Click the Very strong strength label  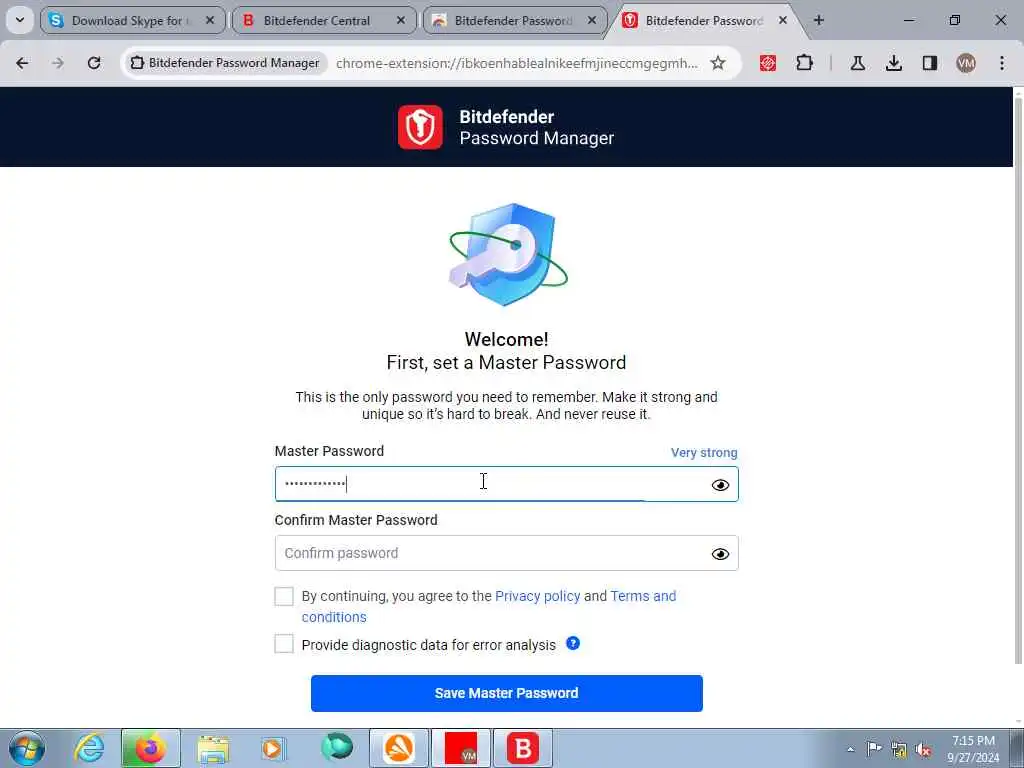click(704, 453)
